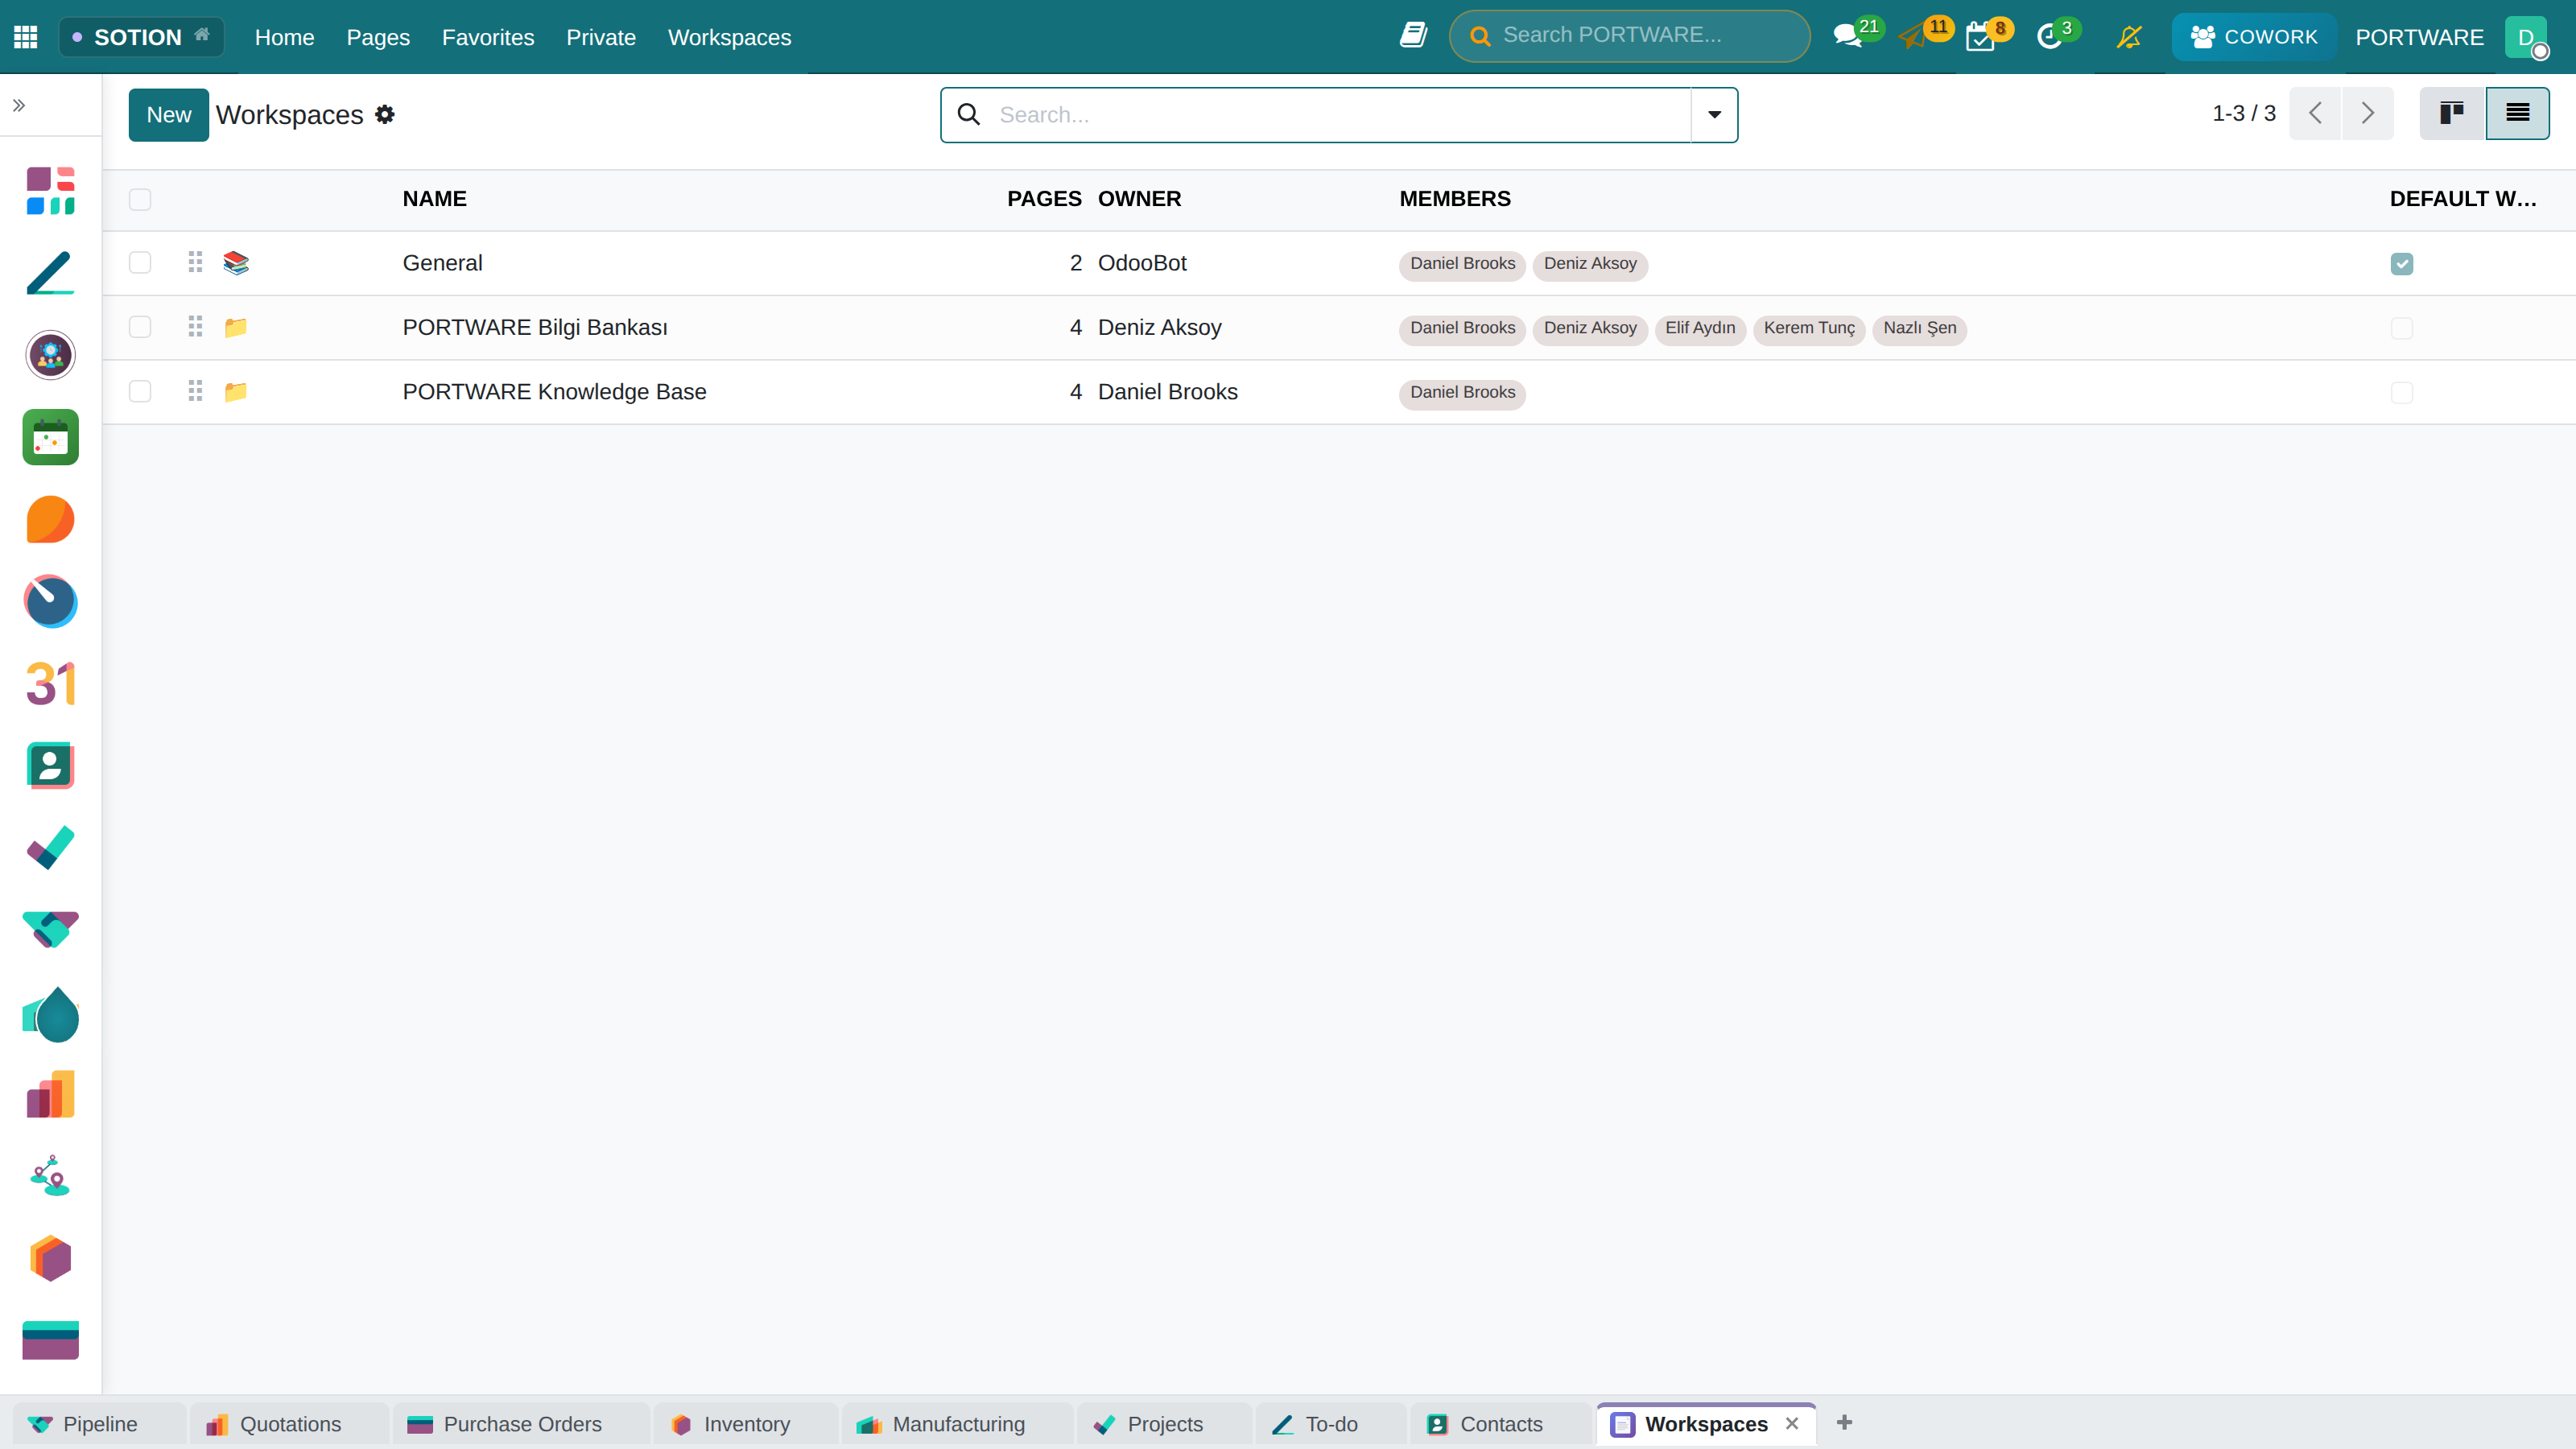Click the knowledge book icon in top bar
This screenshot has width=2576, height=1449.
tap(1413, 36)
